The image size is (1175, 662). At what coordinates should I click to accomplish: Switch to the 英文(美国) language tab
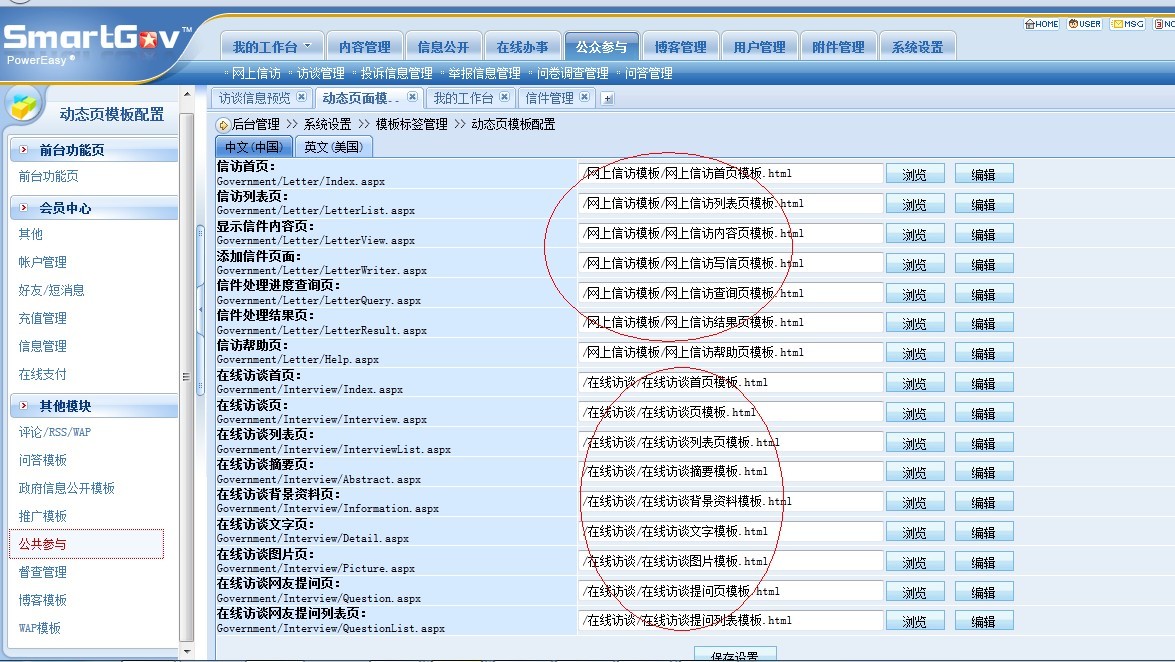click(x=334, y=147)
